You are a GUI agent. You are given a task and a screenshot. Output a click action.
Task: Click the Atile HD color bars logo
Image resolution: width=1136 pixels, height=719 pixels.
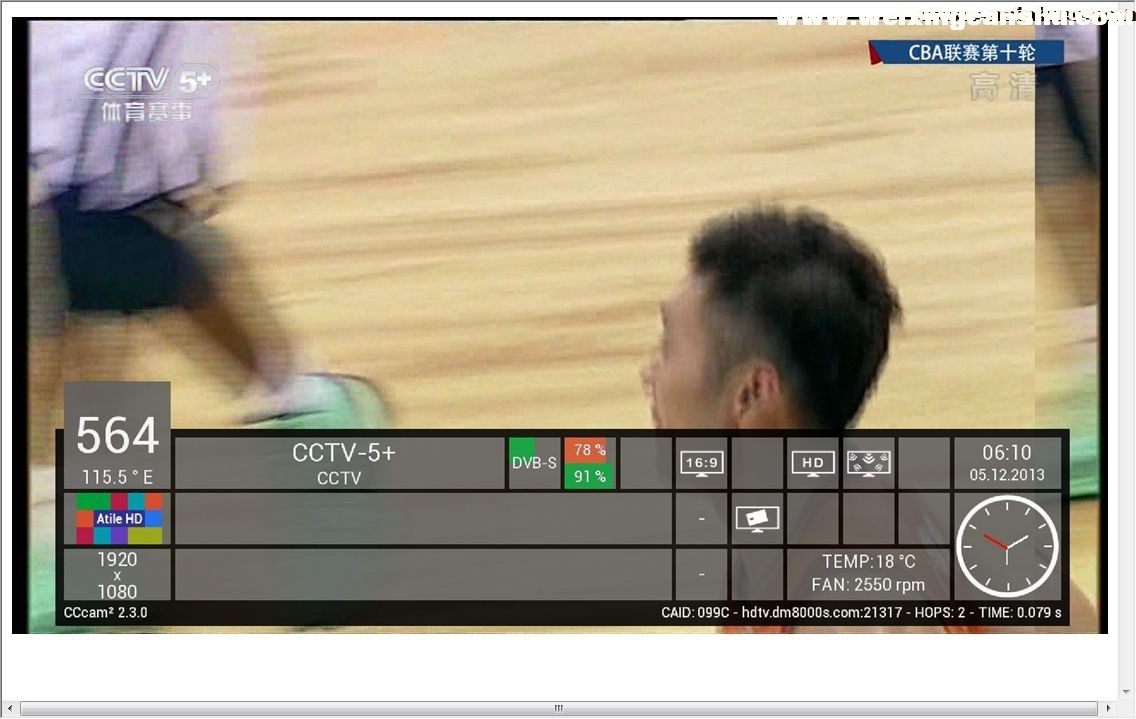click(x=120, y=518)
